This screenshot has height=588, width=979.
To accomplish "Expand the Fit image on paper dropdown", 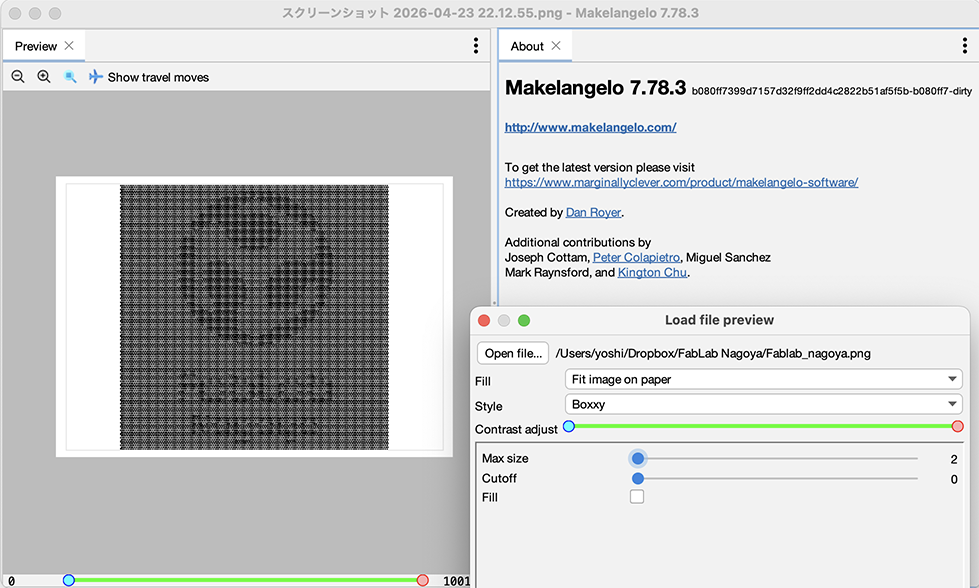I will coord(764,379).
